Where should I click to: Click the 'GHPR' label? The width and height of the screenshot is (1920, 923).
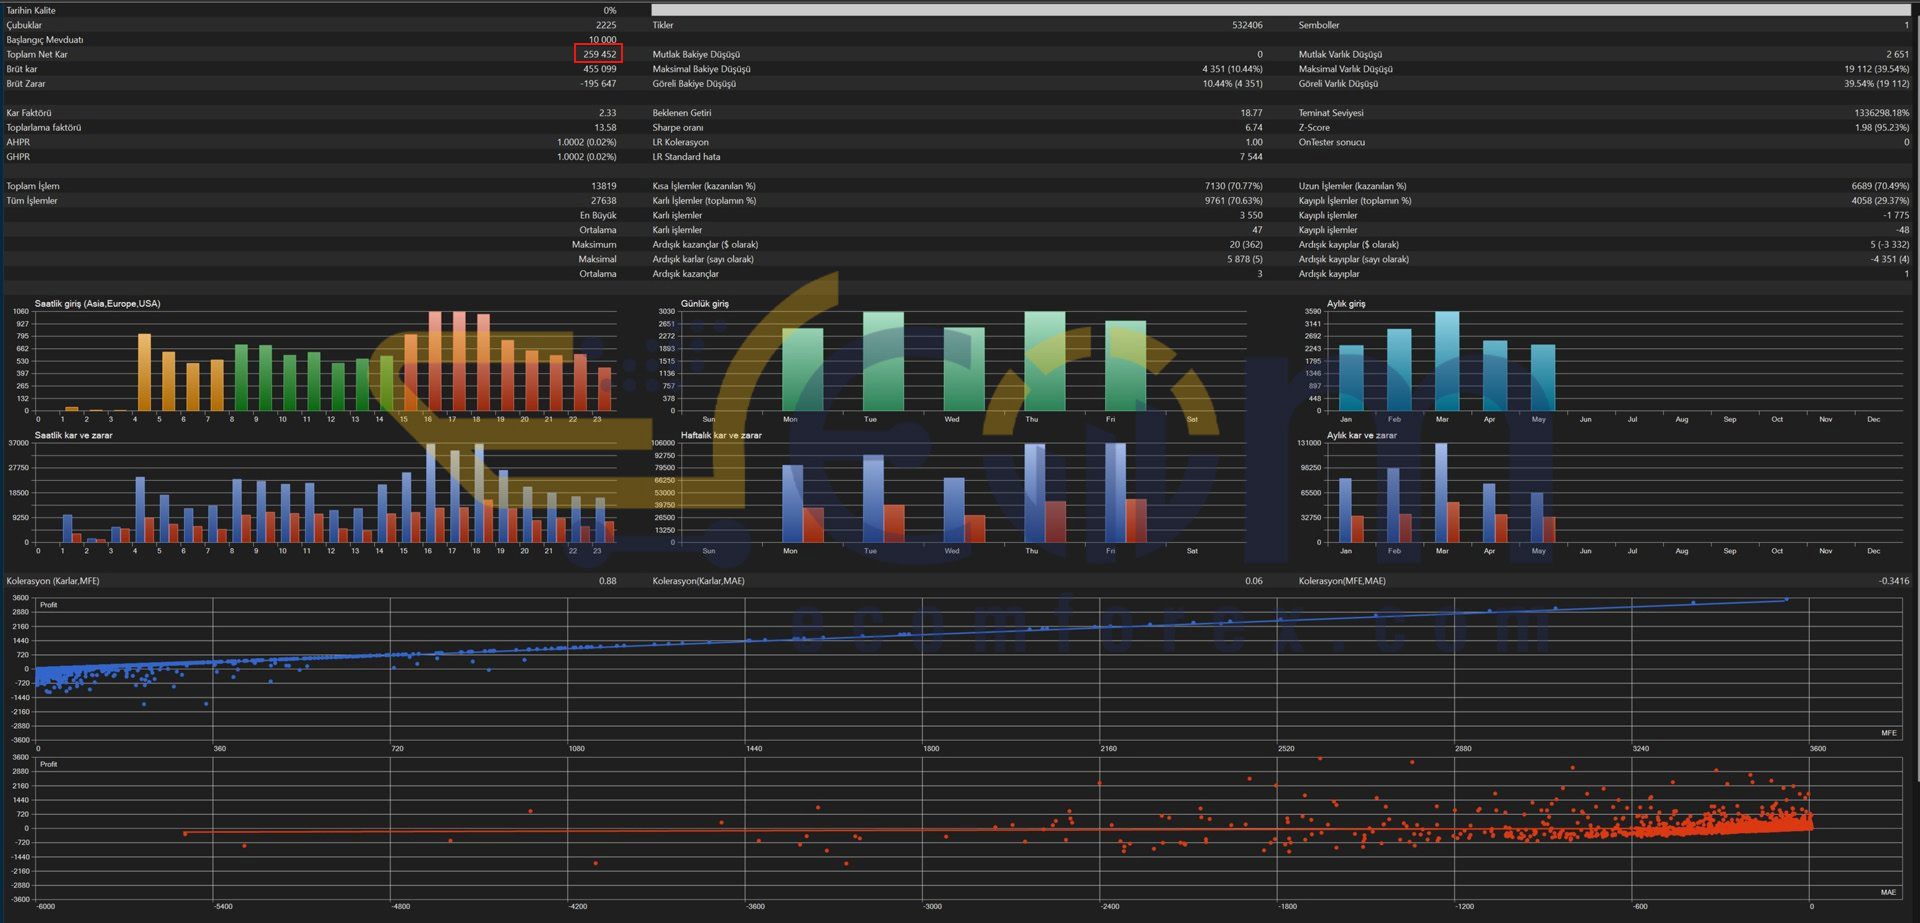(18, 157)
